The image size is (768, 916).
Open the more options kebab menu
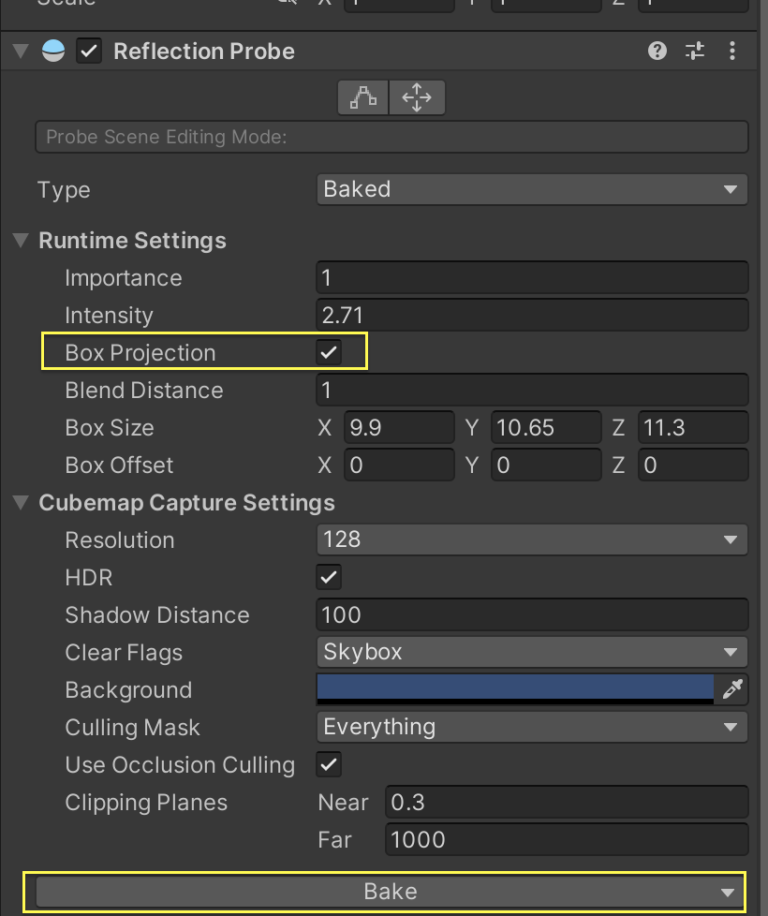(x=733, y=51)
